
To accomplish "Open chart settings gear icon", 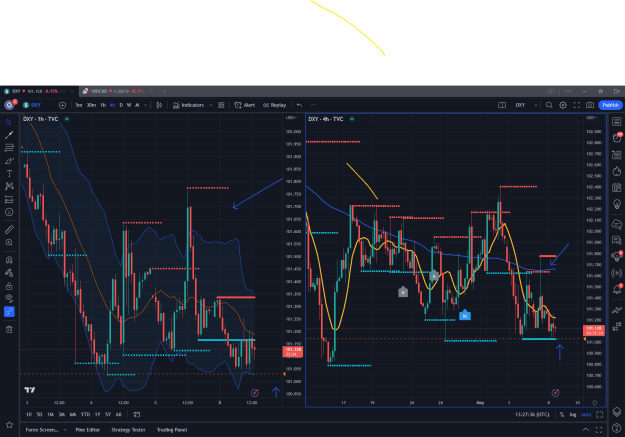I will click(563, 105).
